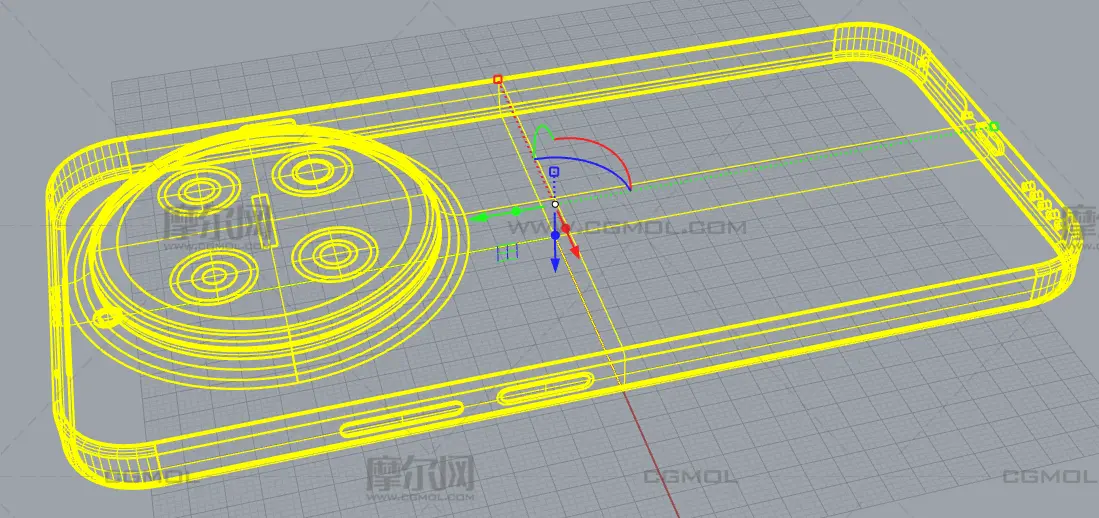Select the red square point on the top edge
Screen dimensions: 1099x518
[498, 79]
